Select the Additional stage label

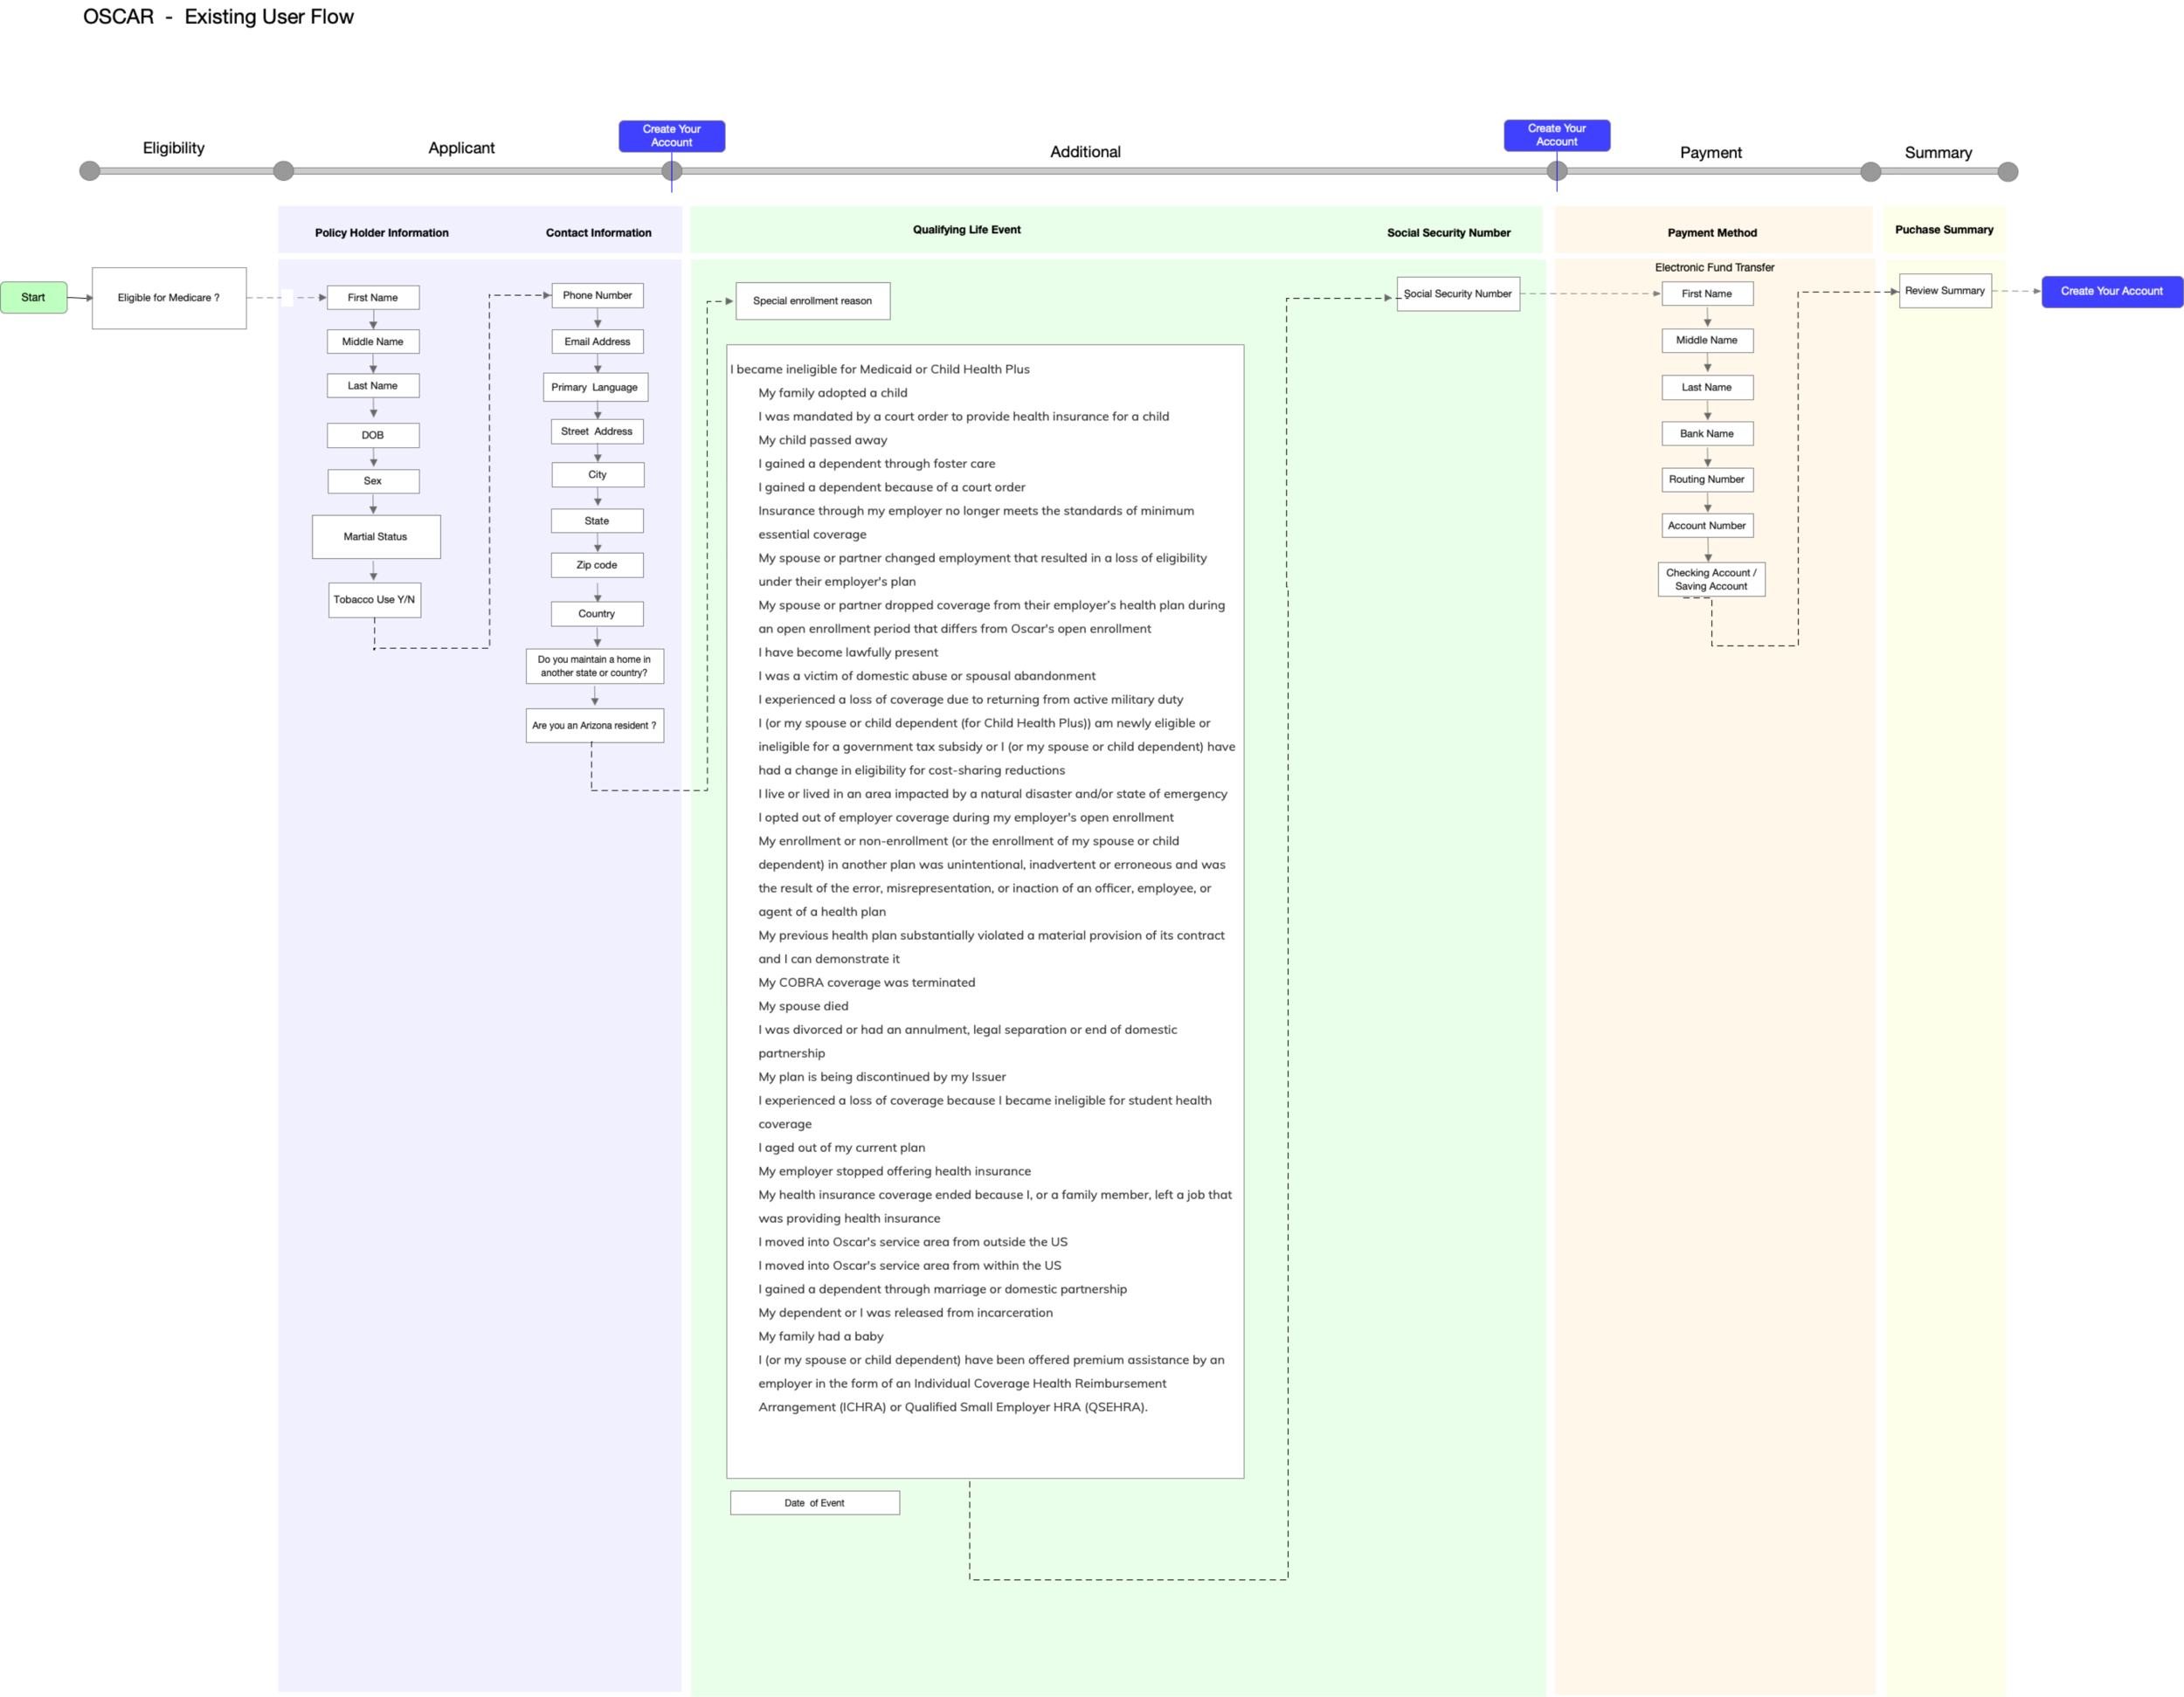[1085, 152]
